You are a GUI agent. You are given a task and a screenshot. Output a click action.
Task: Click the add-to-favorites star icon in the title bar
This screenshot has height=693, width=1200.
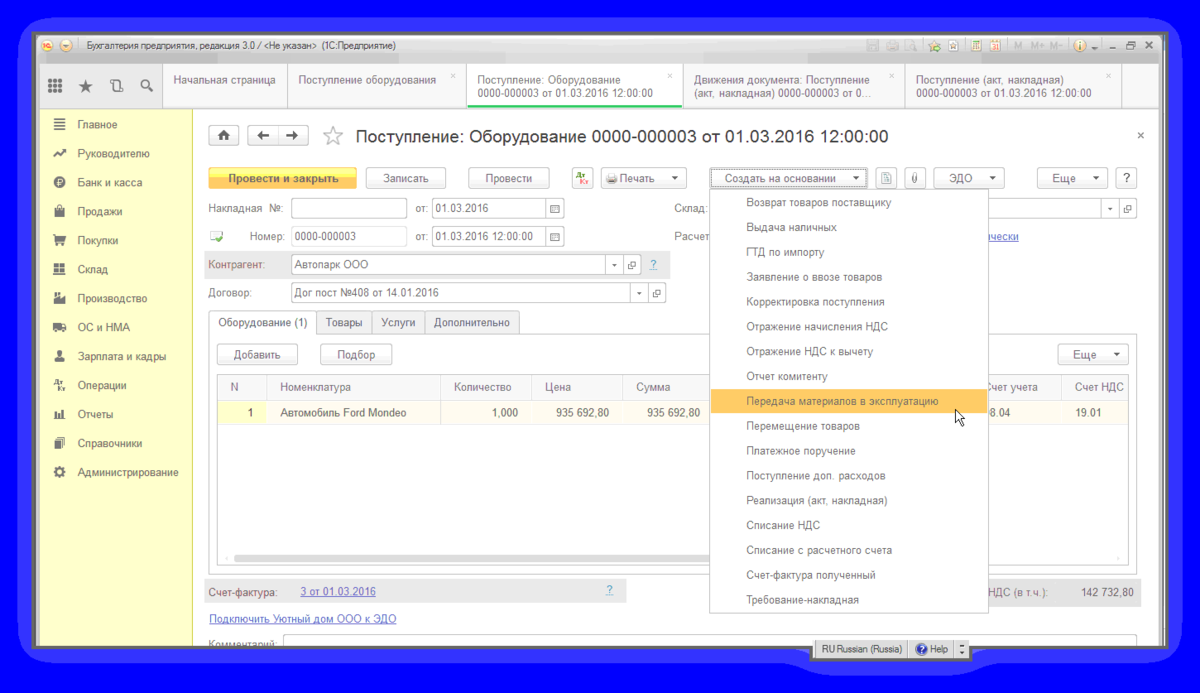tap(934, 46)
